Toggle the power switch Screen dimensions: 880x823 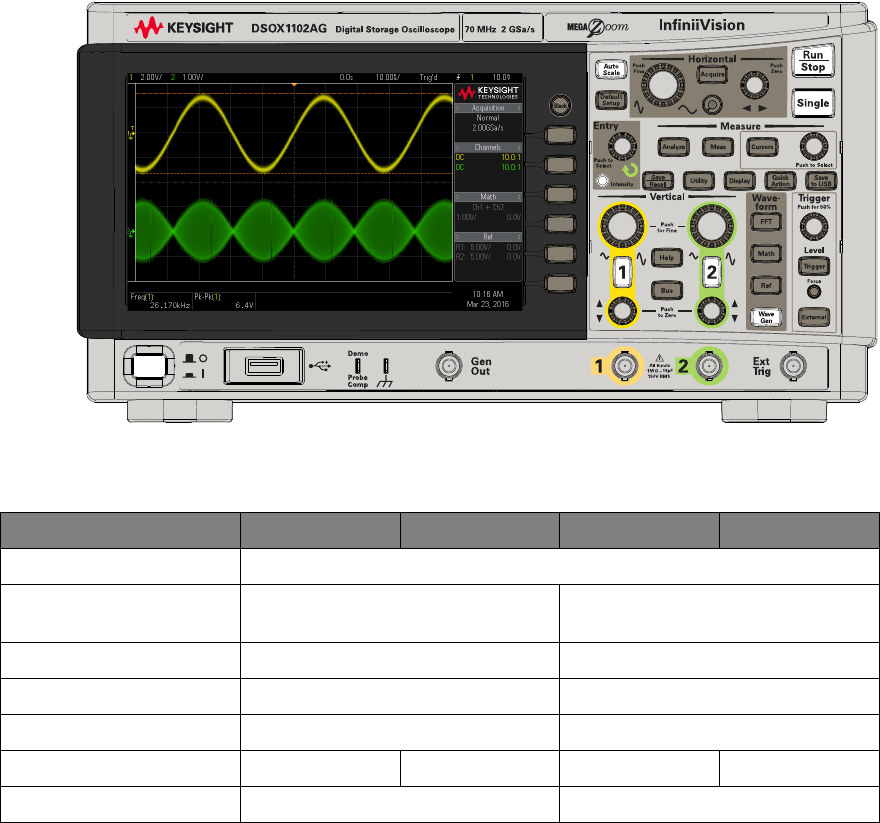coord(149,367)
